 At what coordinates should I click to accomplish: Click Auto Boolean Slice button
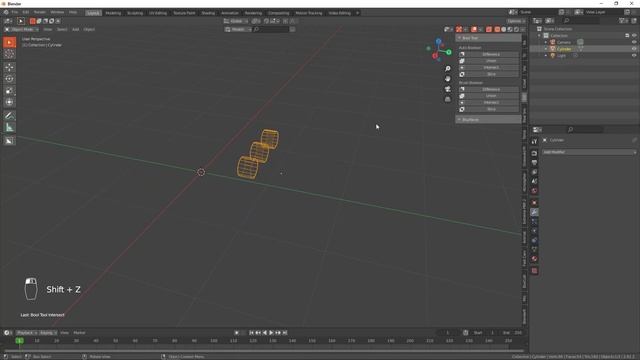click(x=488, y=74)
